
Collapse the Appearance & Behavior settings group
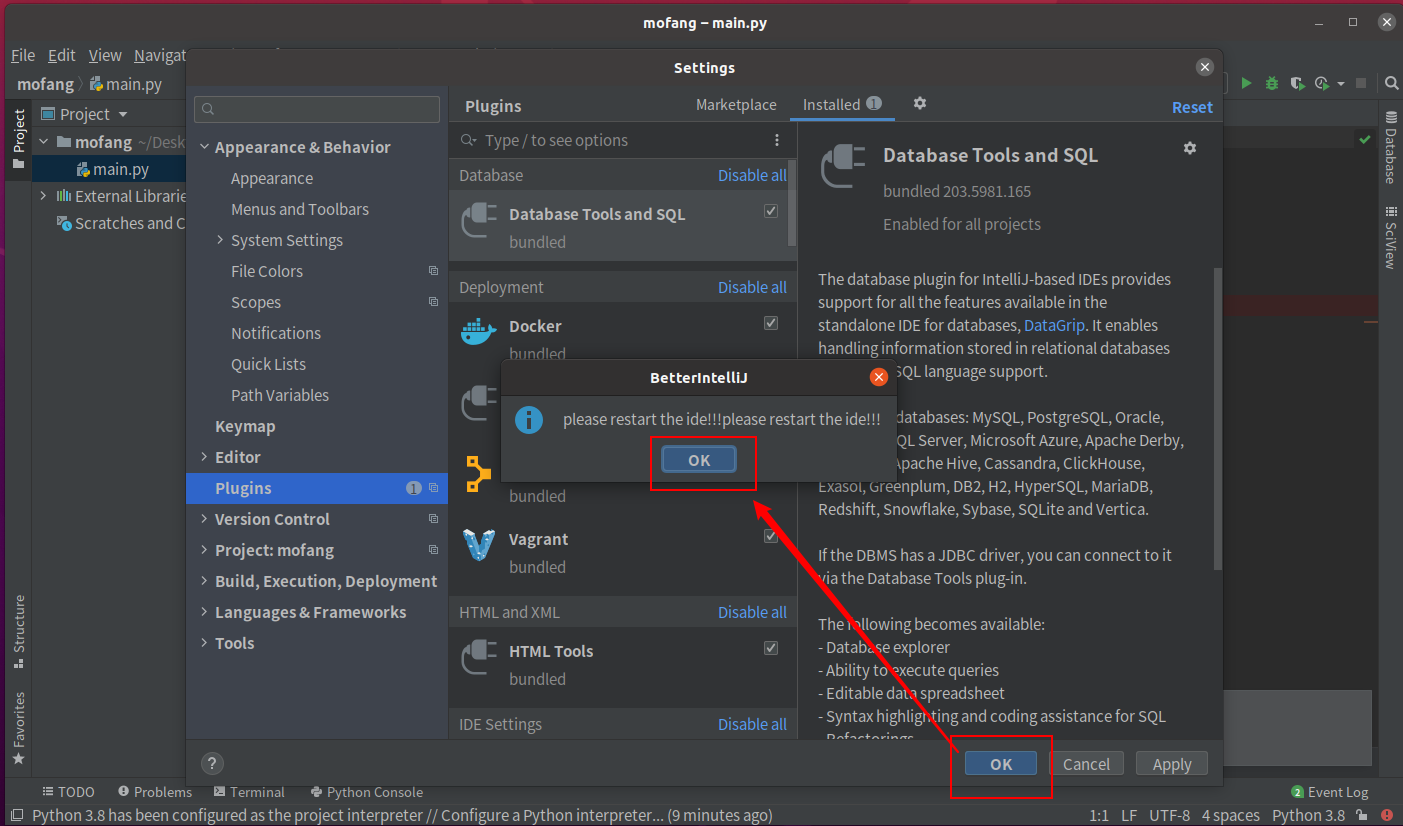(x=205, y=147)
